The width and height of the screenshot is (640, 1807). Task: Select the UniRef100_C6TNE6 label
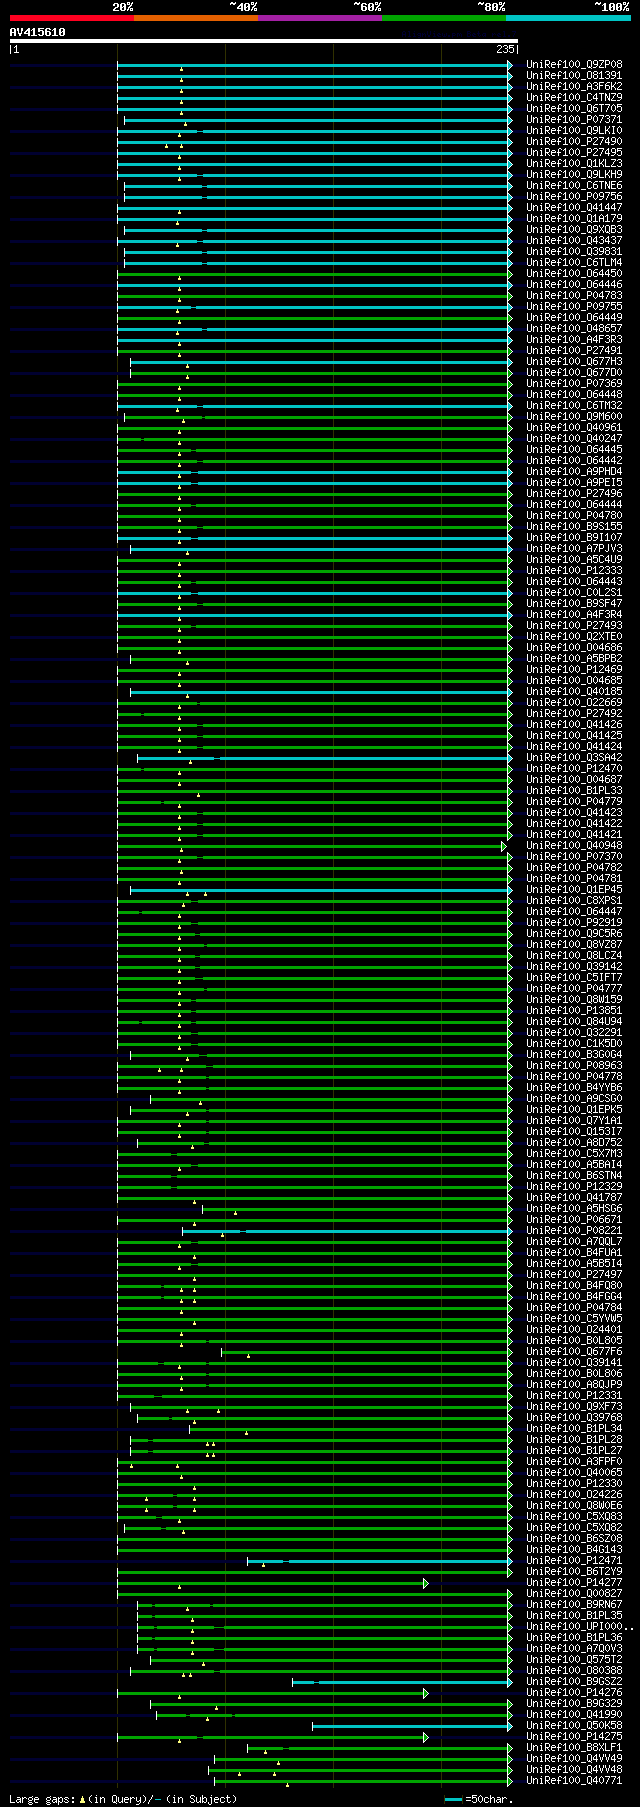[x=574, y=185]
